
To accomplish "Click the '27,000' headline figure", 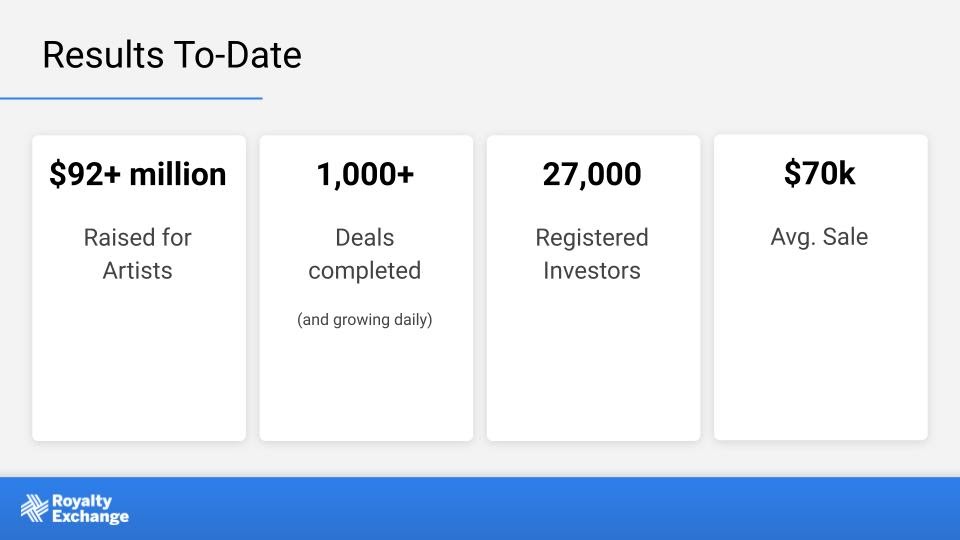I will tap(592, 174).
